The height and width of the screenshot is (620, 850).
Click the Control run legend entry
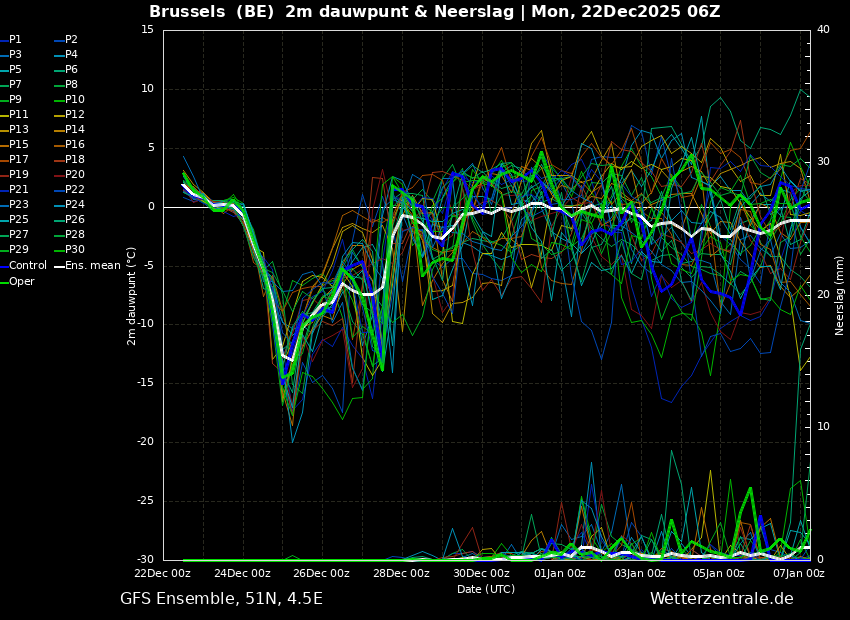pos(23,266)
